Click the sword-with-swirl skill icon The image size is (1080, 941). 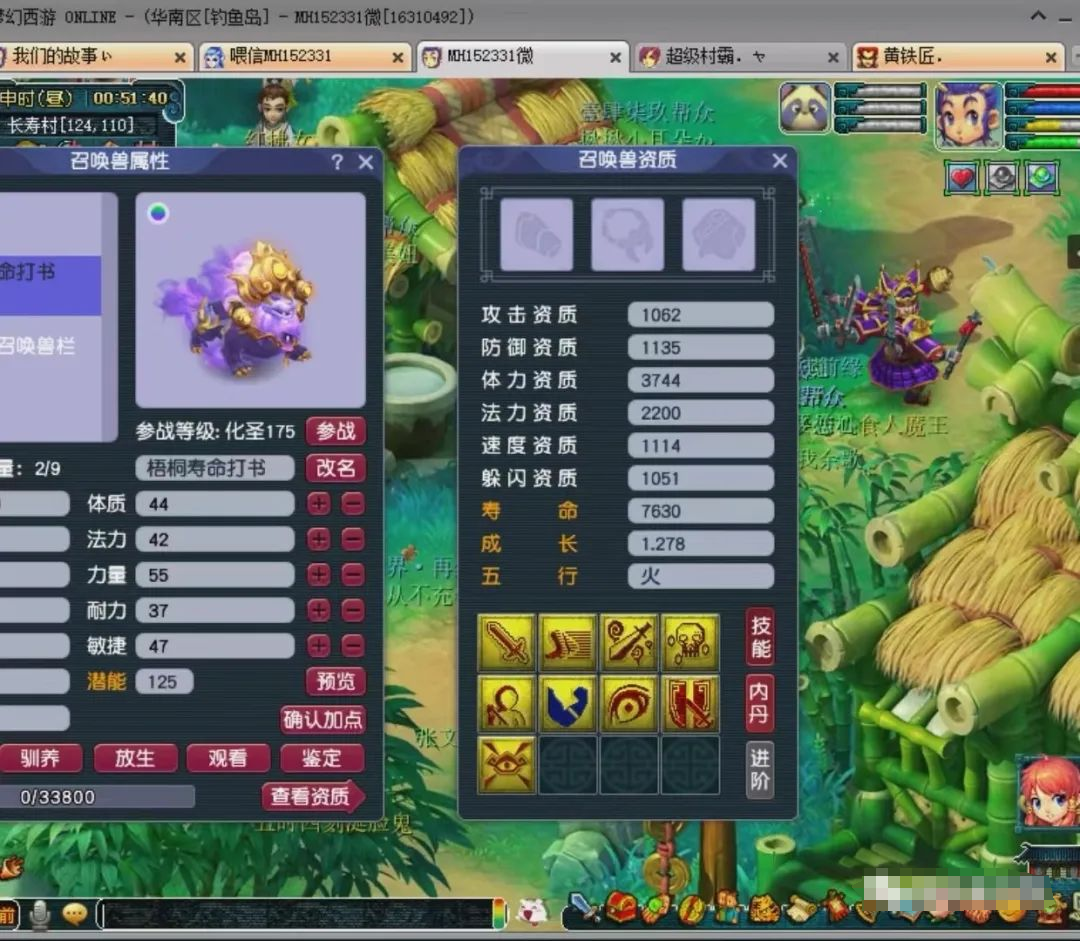[x=628, y=643]
